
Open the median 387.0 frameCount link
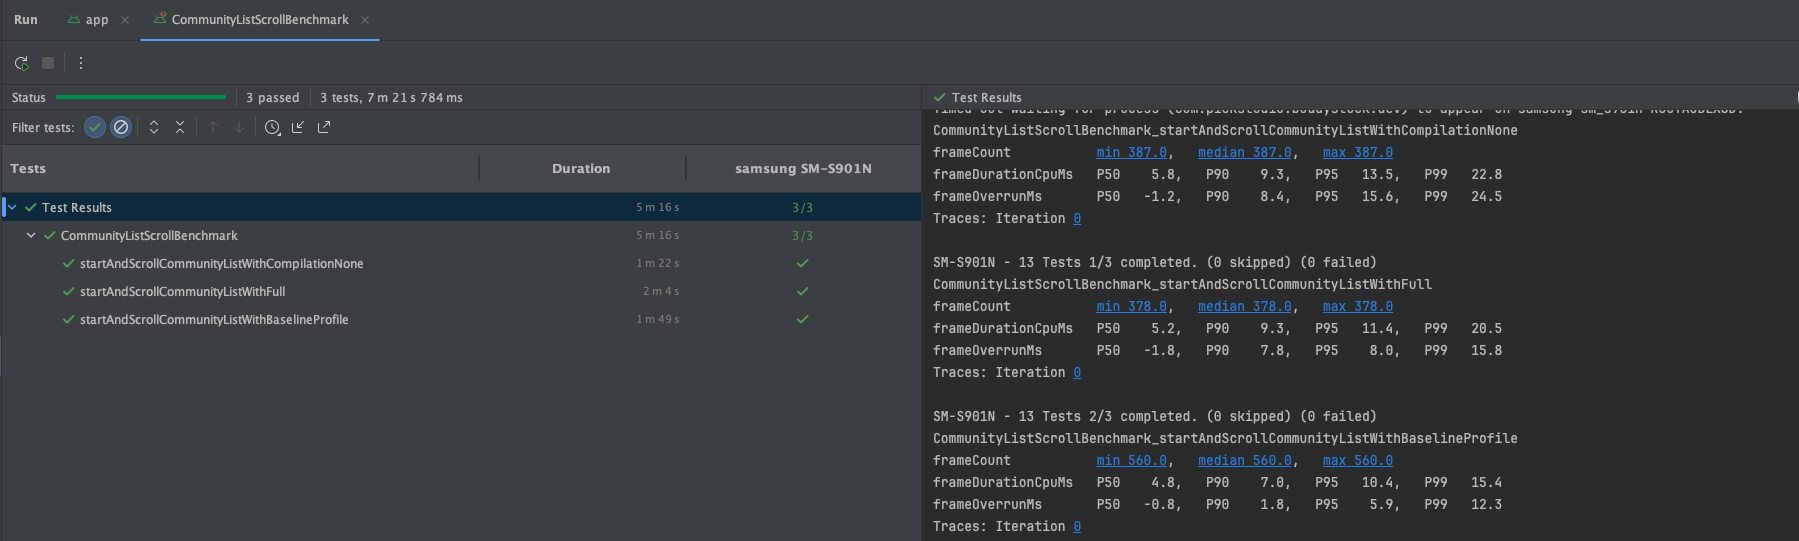coord(1245,153)
